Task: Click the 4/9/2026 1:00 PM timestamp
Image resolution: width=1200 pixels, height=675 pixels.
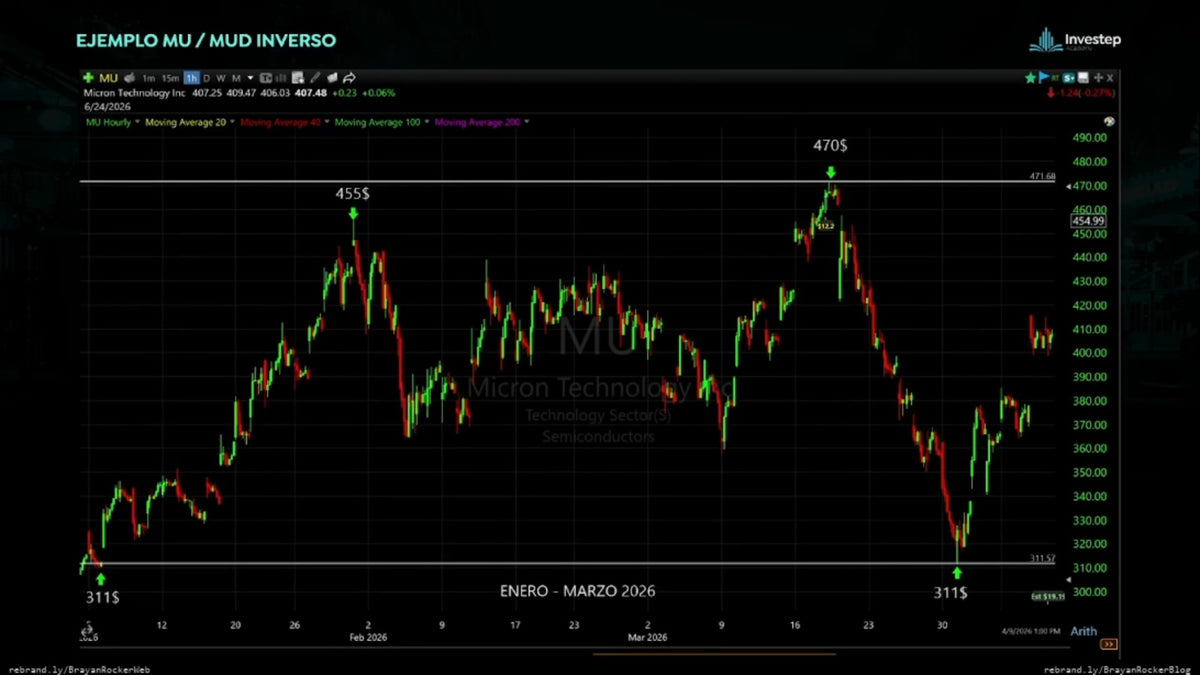Action: 1033,631
